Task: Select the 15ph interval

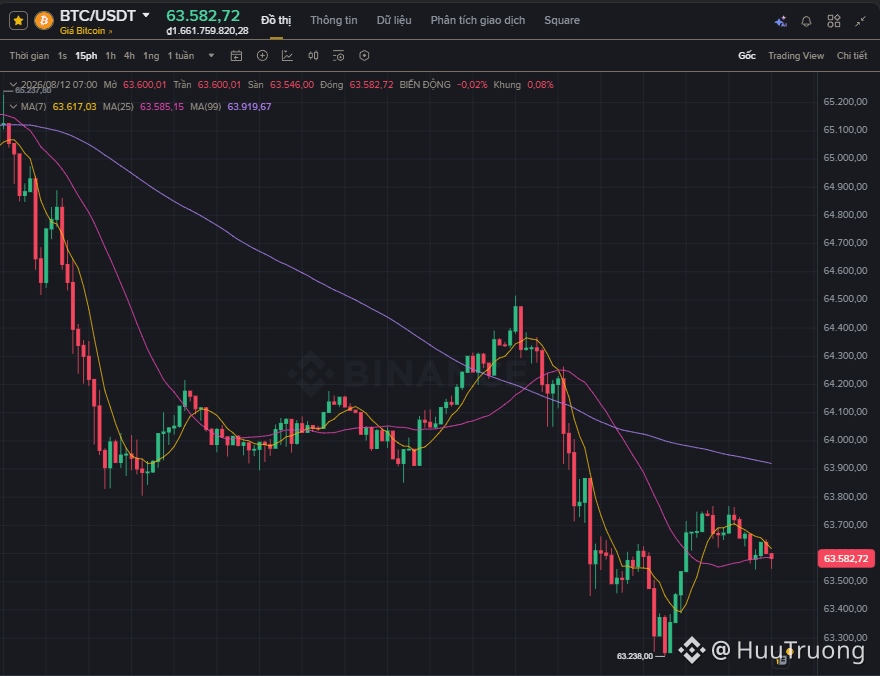Action: tap(86, 56)
